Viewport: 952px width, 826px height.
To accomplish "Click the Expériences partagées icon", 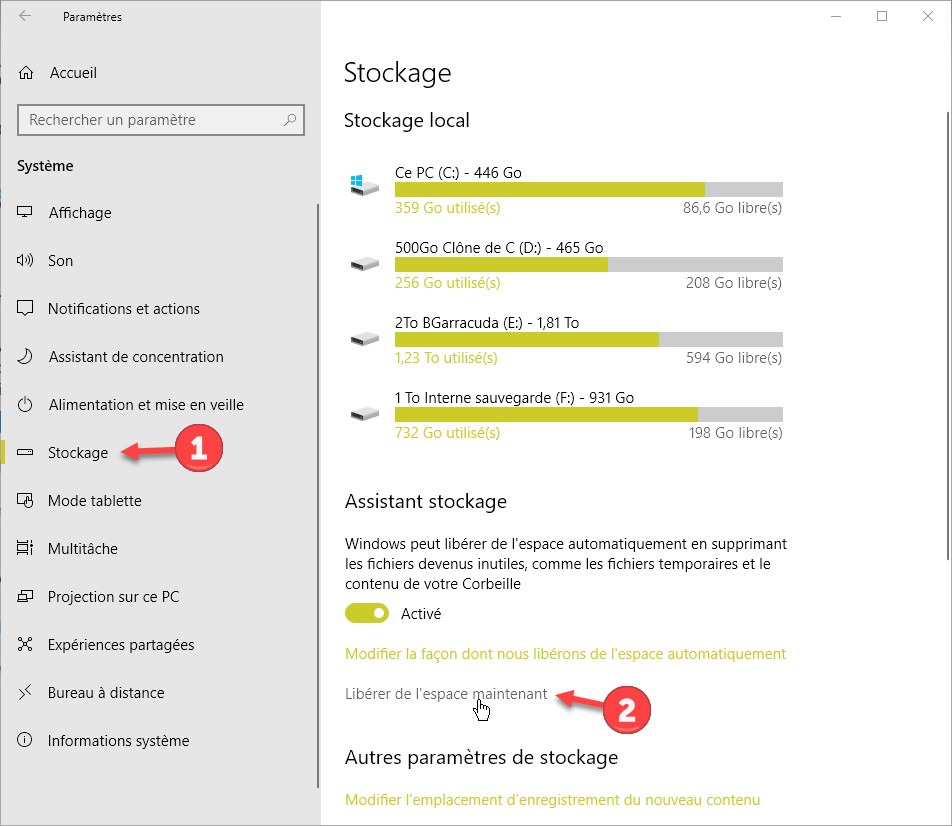I will pos(26,645).
